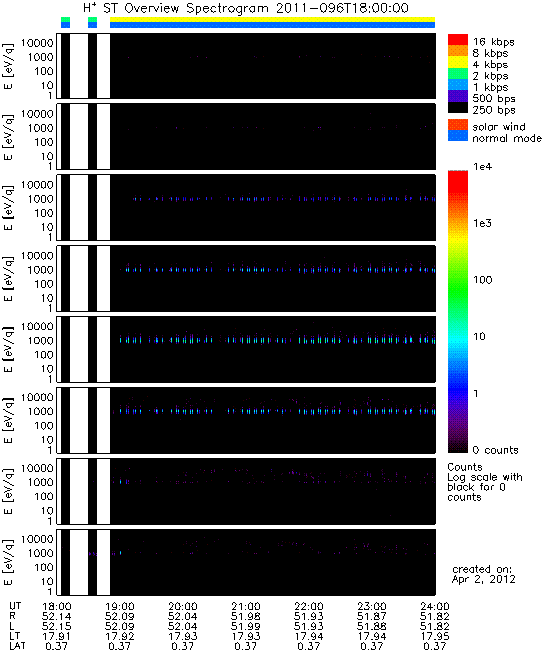
Task: Click the '500 bps' legend label
Action: [494, 99]
